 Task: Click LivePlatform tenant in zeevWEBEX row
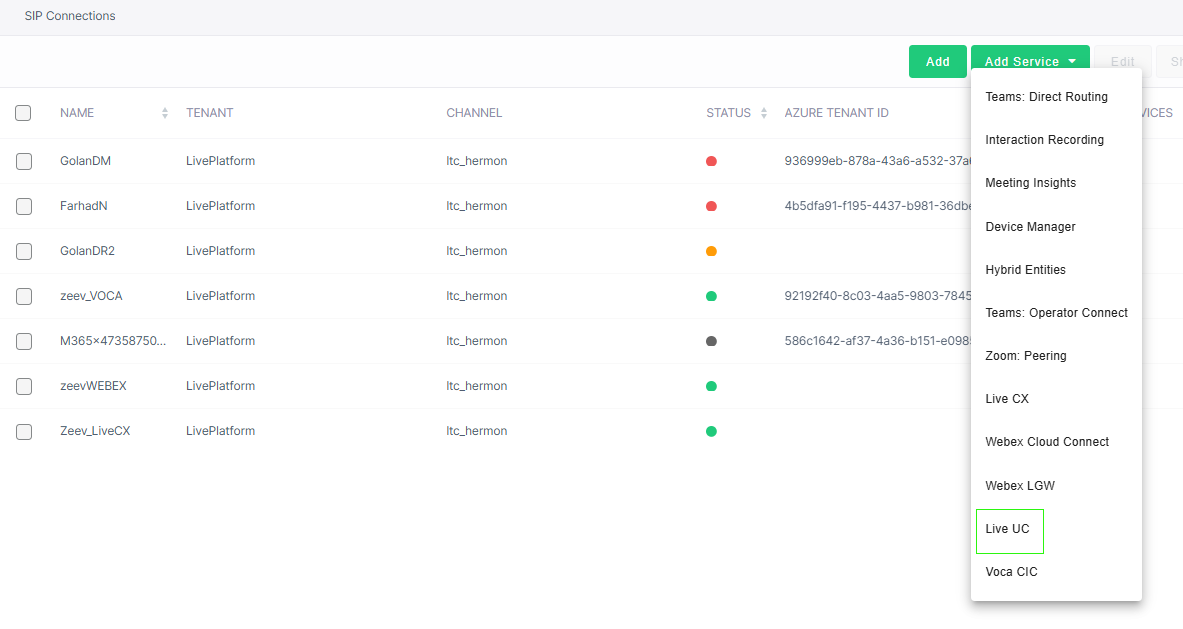[x=220, y=385]
